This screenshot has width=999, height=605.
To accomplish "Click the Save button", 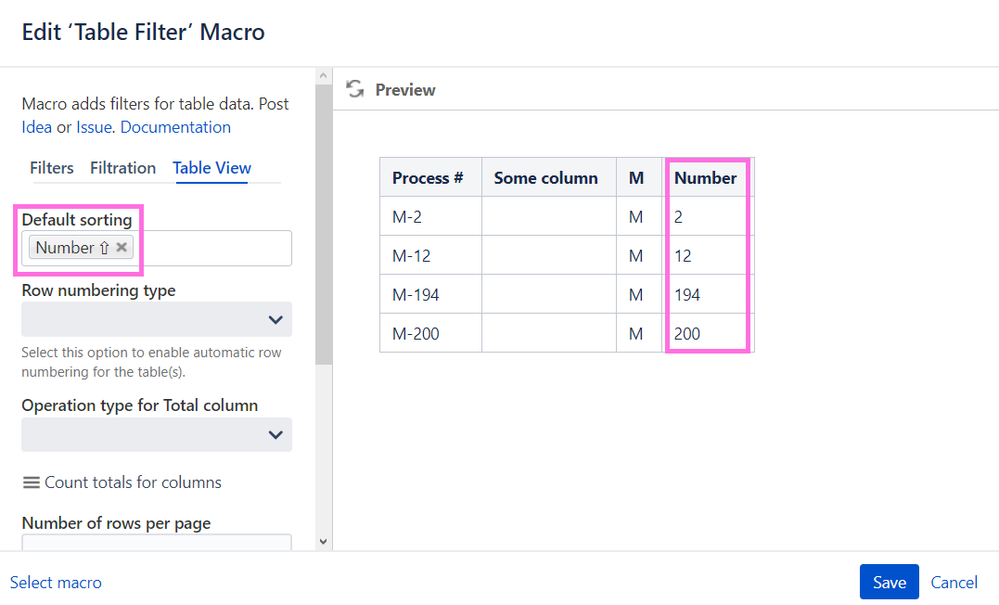I will (x=889, y=582).
